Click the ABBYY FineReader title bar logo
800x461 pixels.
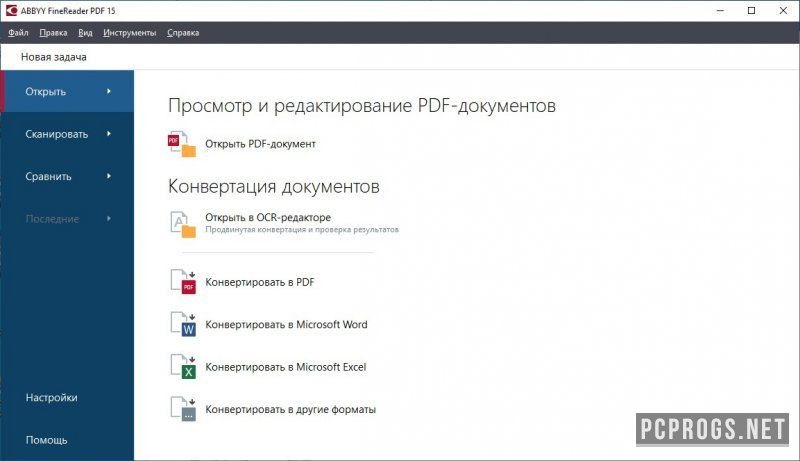point(11,10)
